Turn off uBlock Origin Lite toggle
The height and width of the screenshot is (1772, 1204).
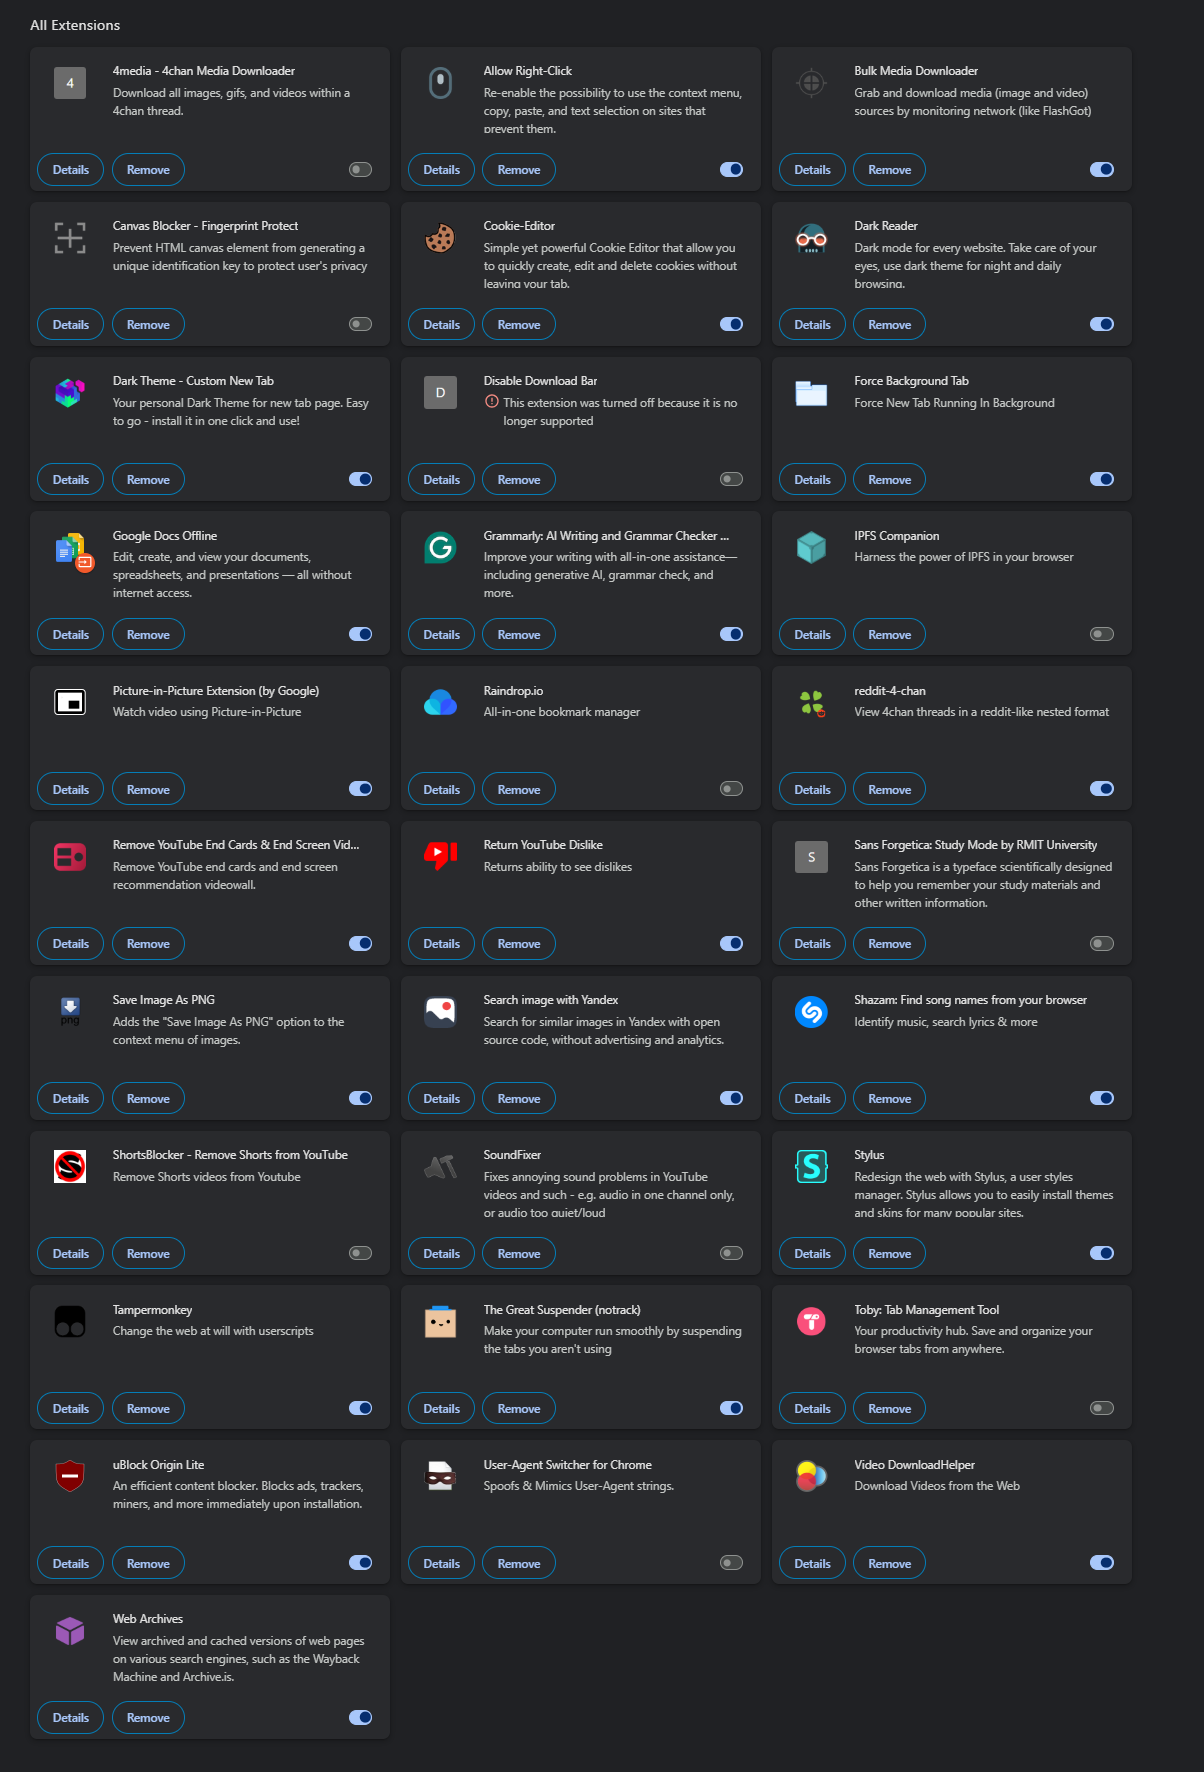point(360,1563)
